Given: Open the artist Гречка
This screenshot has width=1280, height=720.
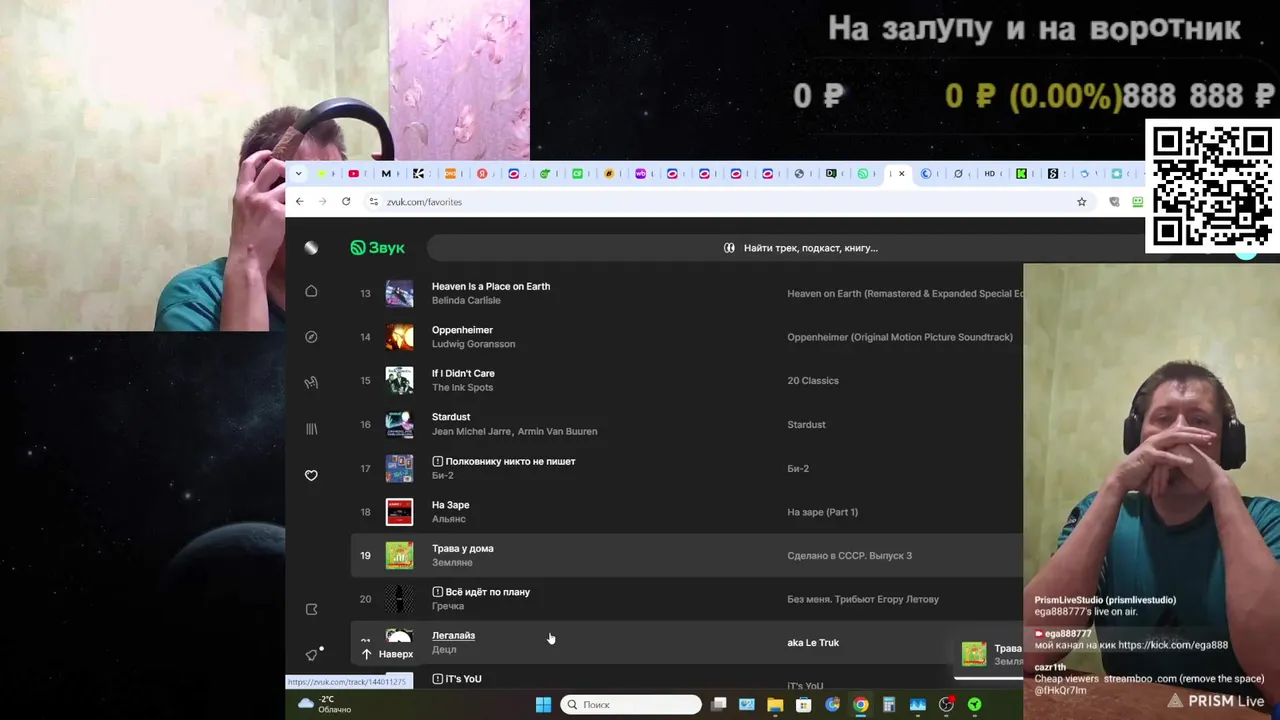Looking at the screenshot, I should coord(448,606).
